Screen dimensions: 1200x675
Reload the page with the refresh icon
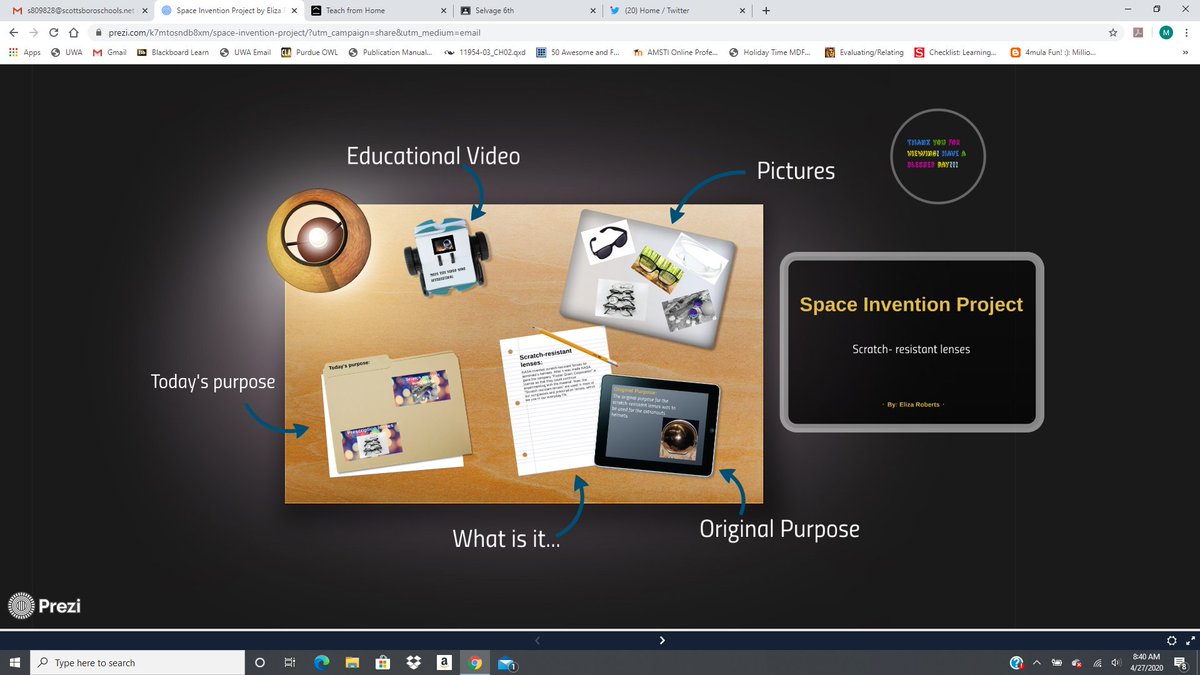56,32
